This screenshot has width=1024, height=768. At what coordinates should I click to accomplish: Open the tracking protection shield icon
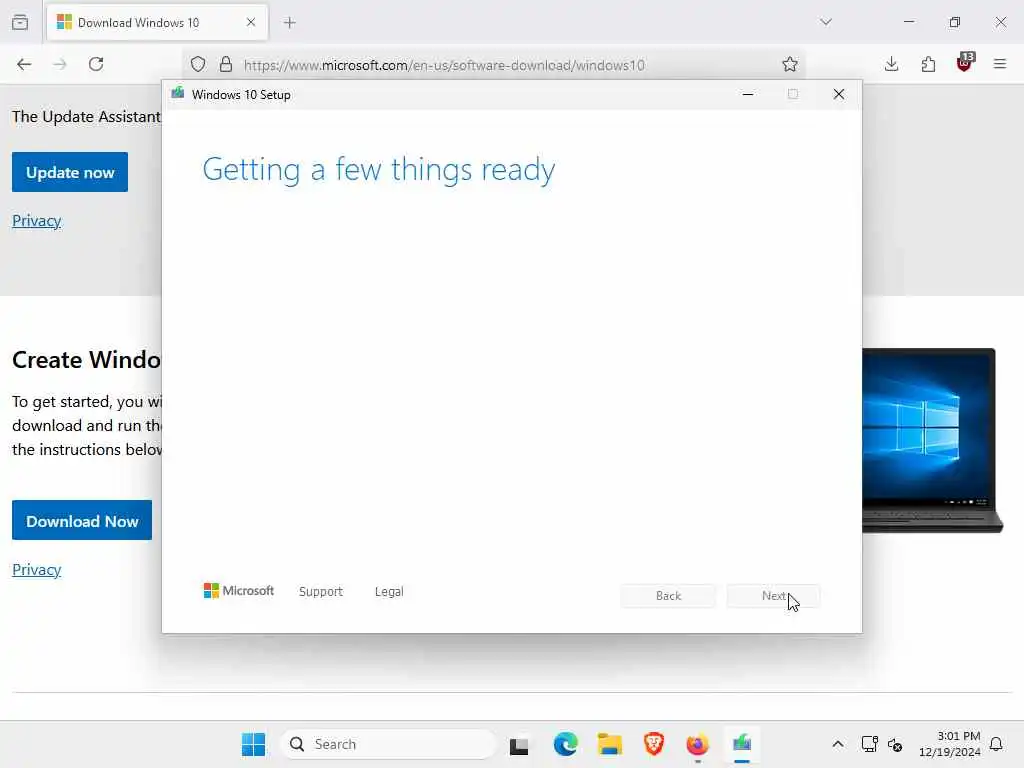(198, 64)
